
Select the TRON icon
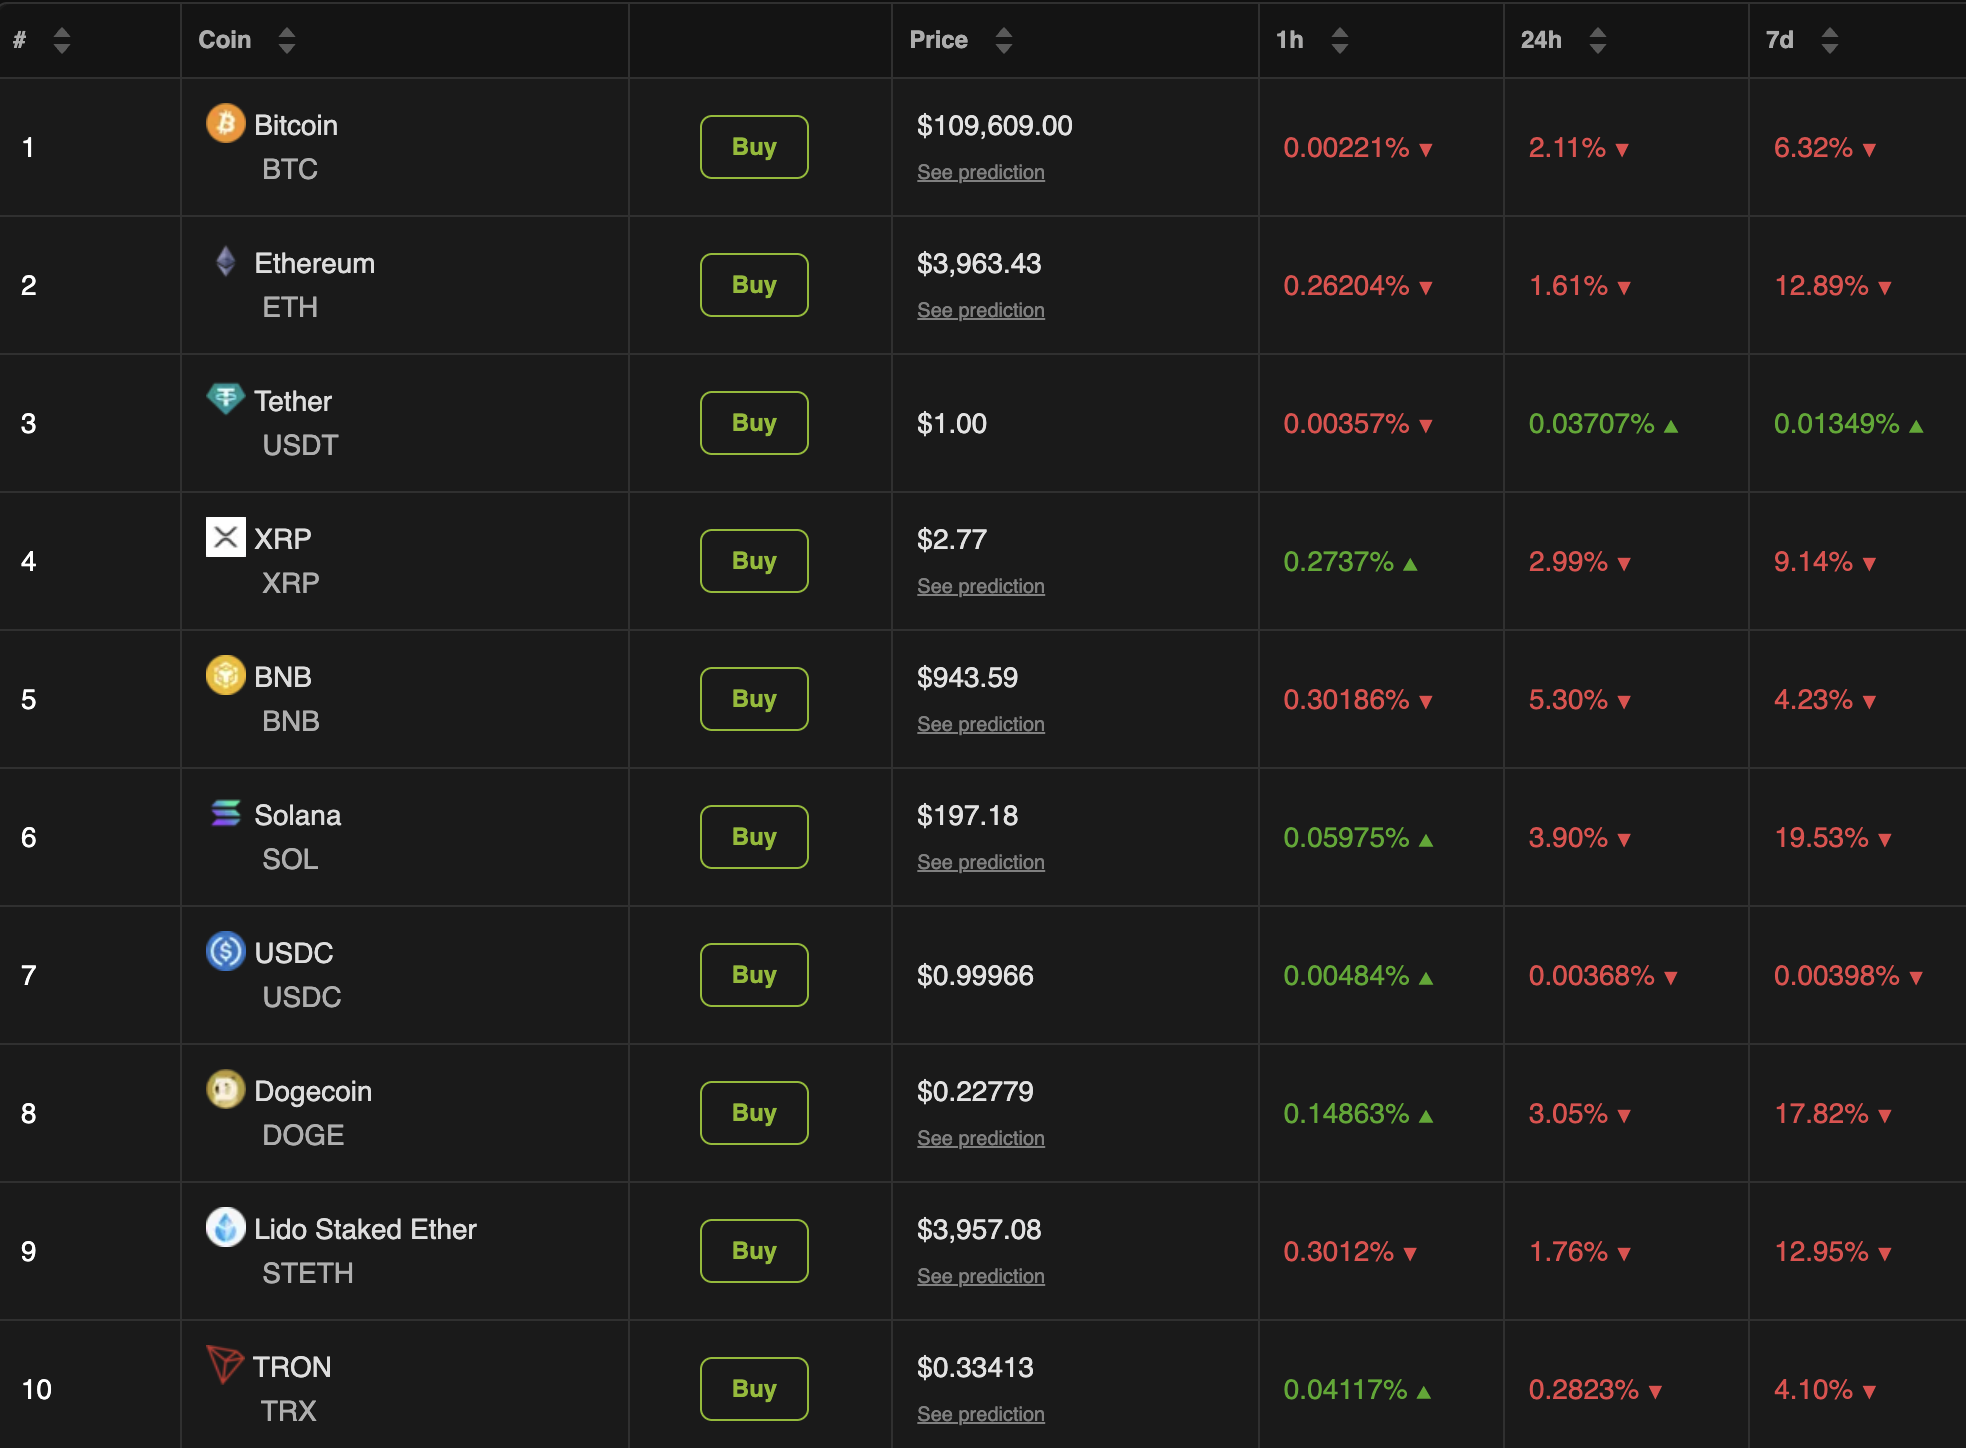226,1367
